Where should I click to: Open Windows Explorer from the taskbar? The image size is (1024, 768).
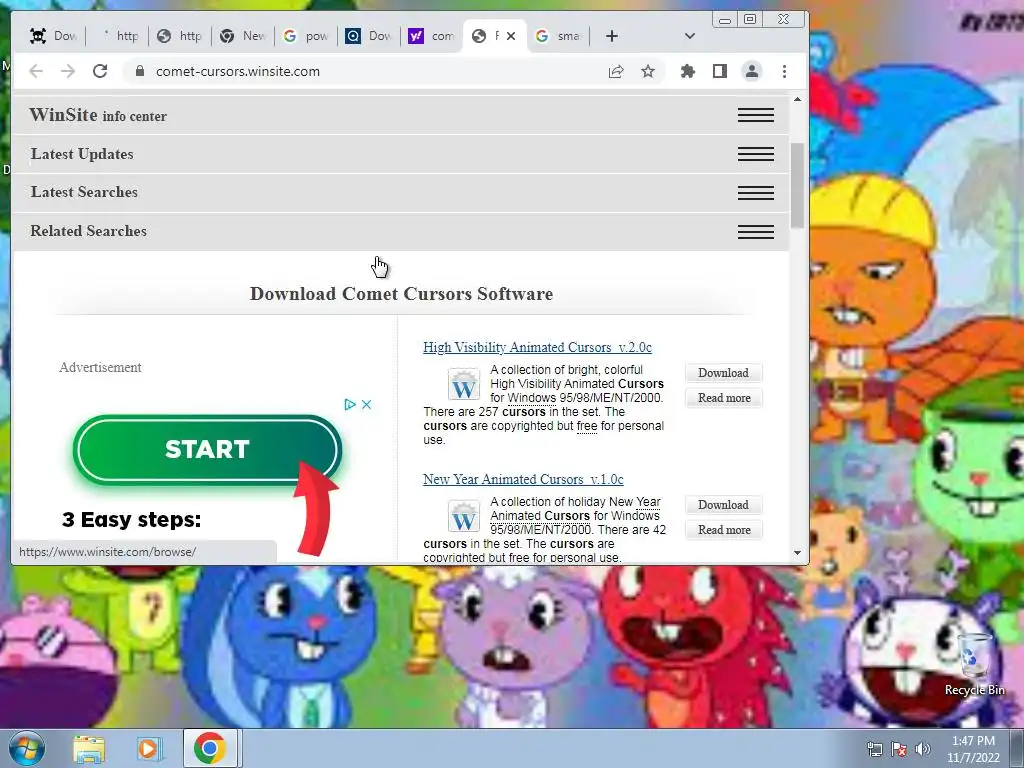pos(89,748)
